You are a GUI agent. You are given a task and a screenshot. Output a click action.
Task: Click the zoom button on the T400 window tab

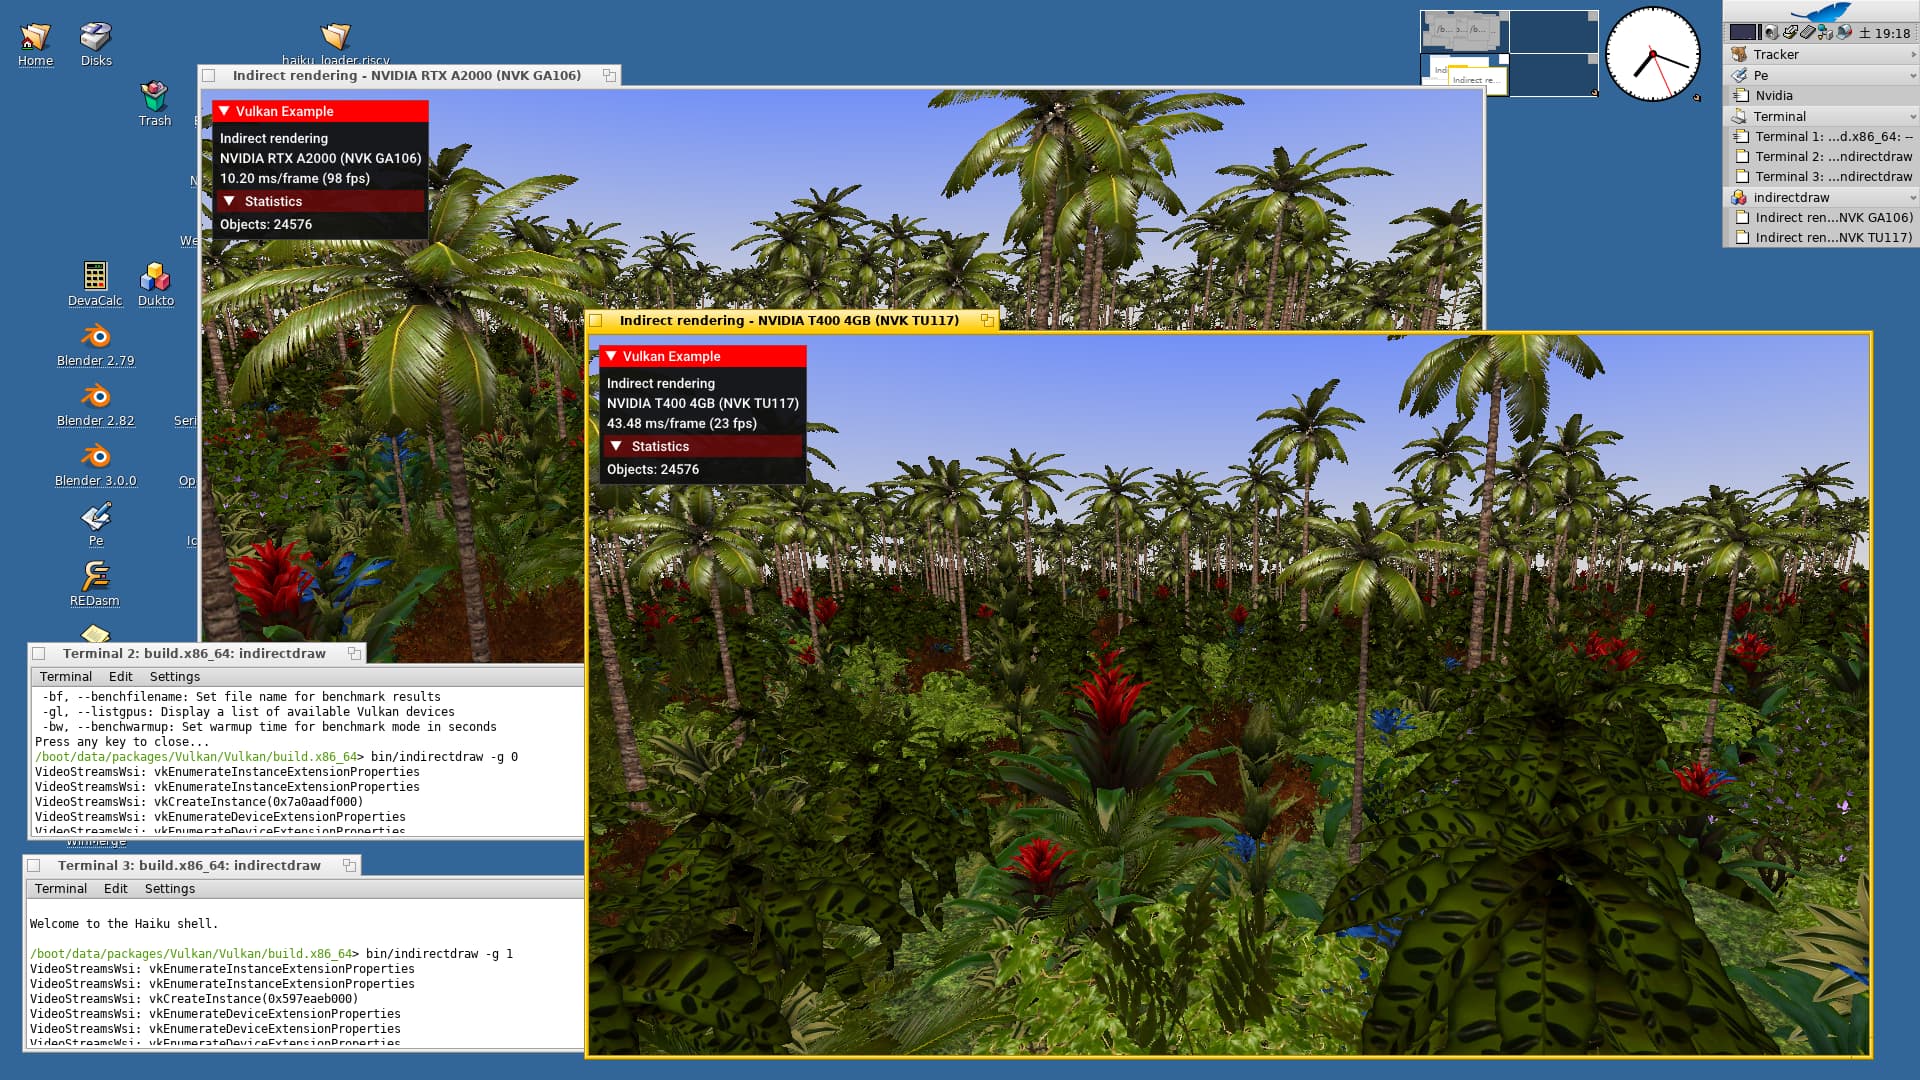click(987, 320)
